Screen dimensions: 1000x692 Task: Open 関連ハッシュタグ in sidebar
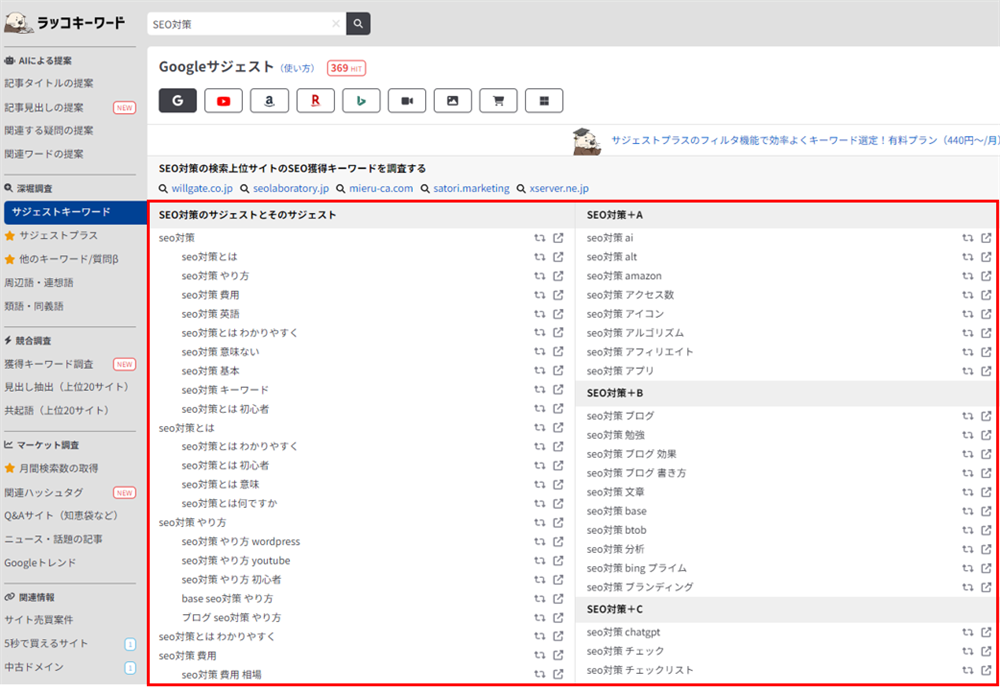point(44,492)
